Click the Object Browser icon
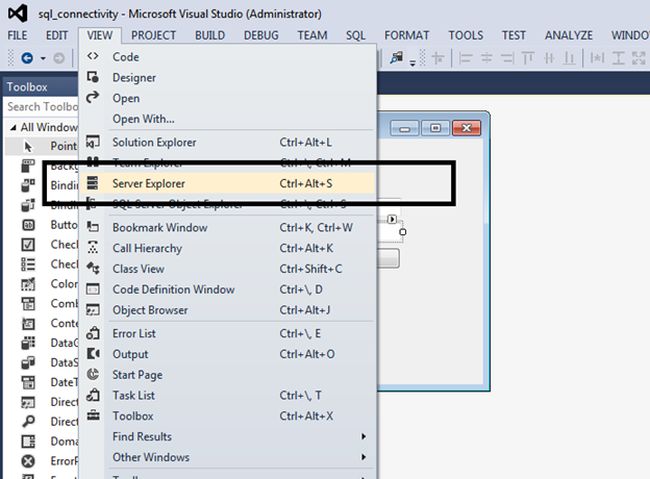The height and width of the screenshot is (479, 650). click(93, 310)
